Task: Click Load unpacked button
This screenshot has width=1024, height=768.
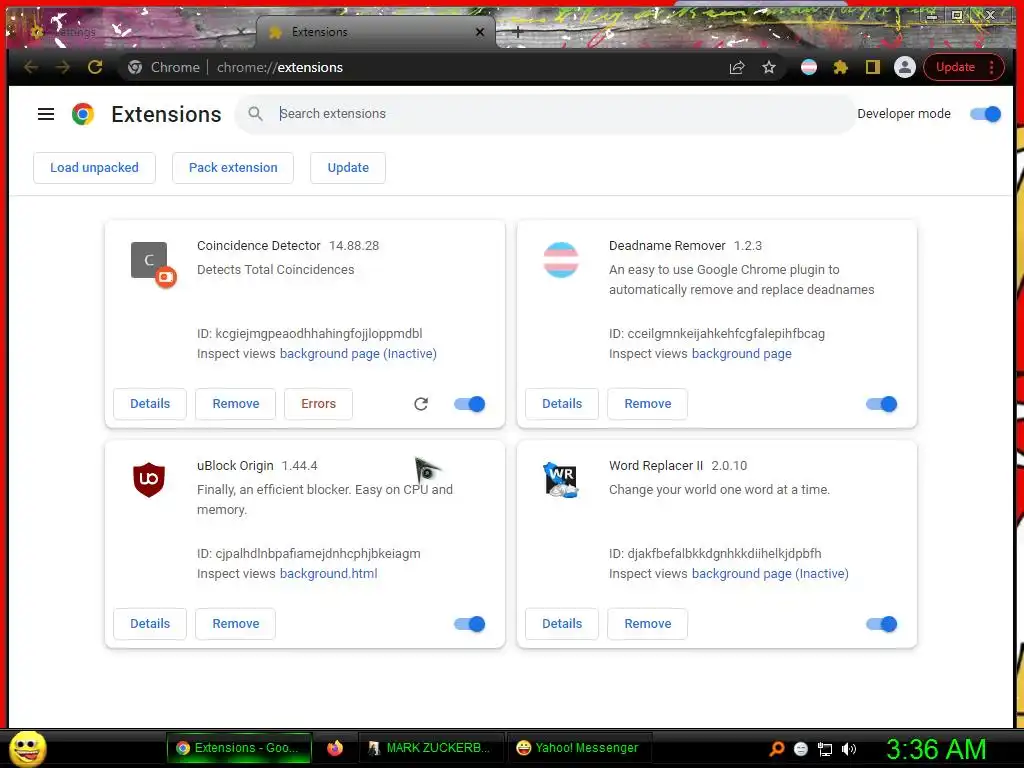Action: tap(95, 168)
